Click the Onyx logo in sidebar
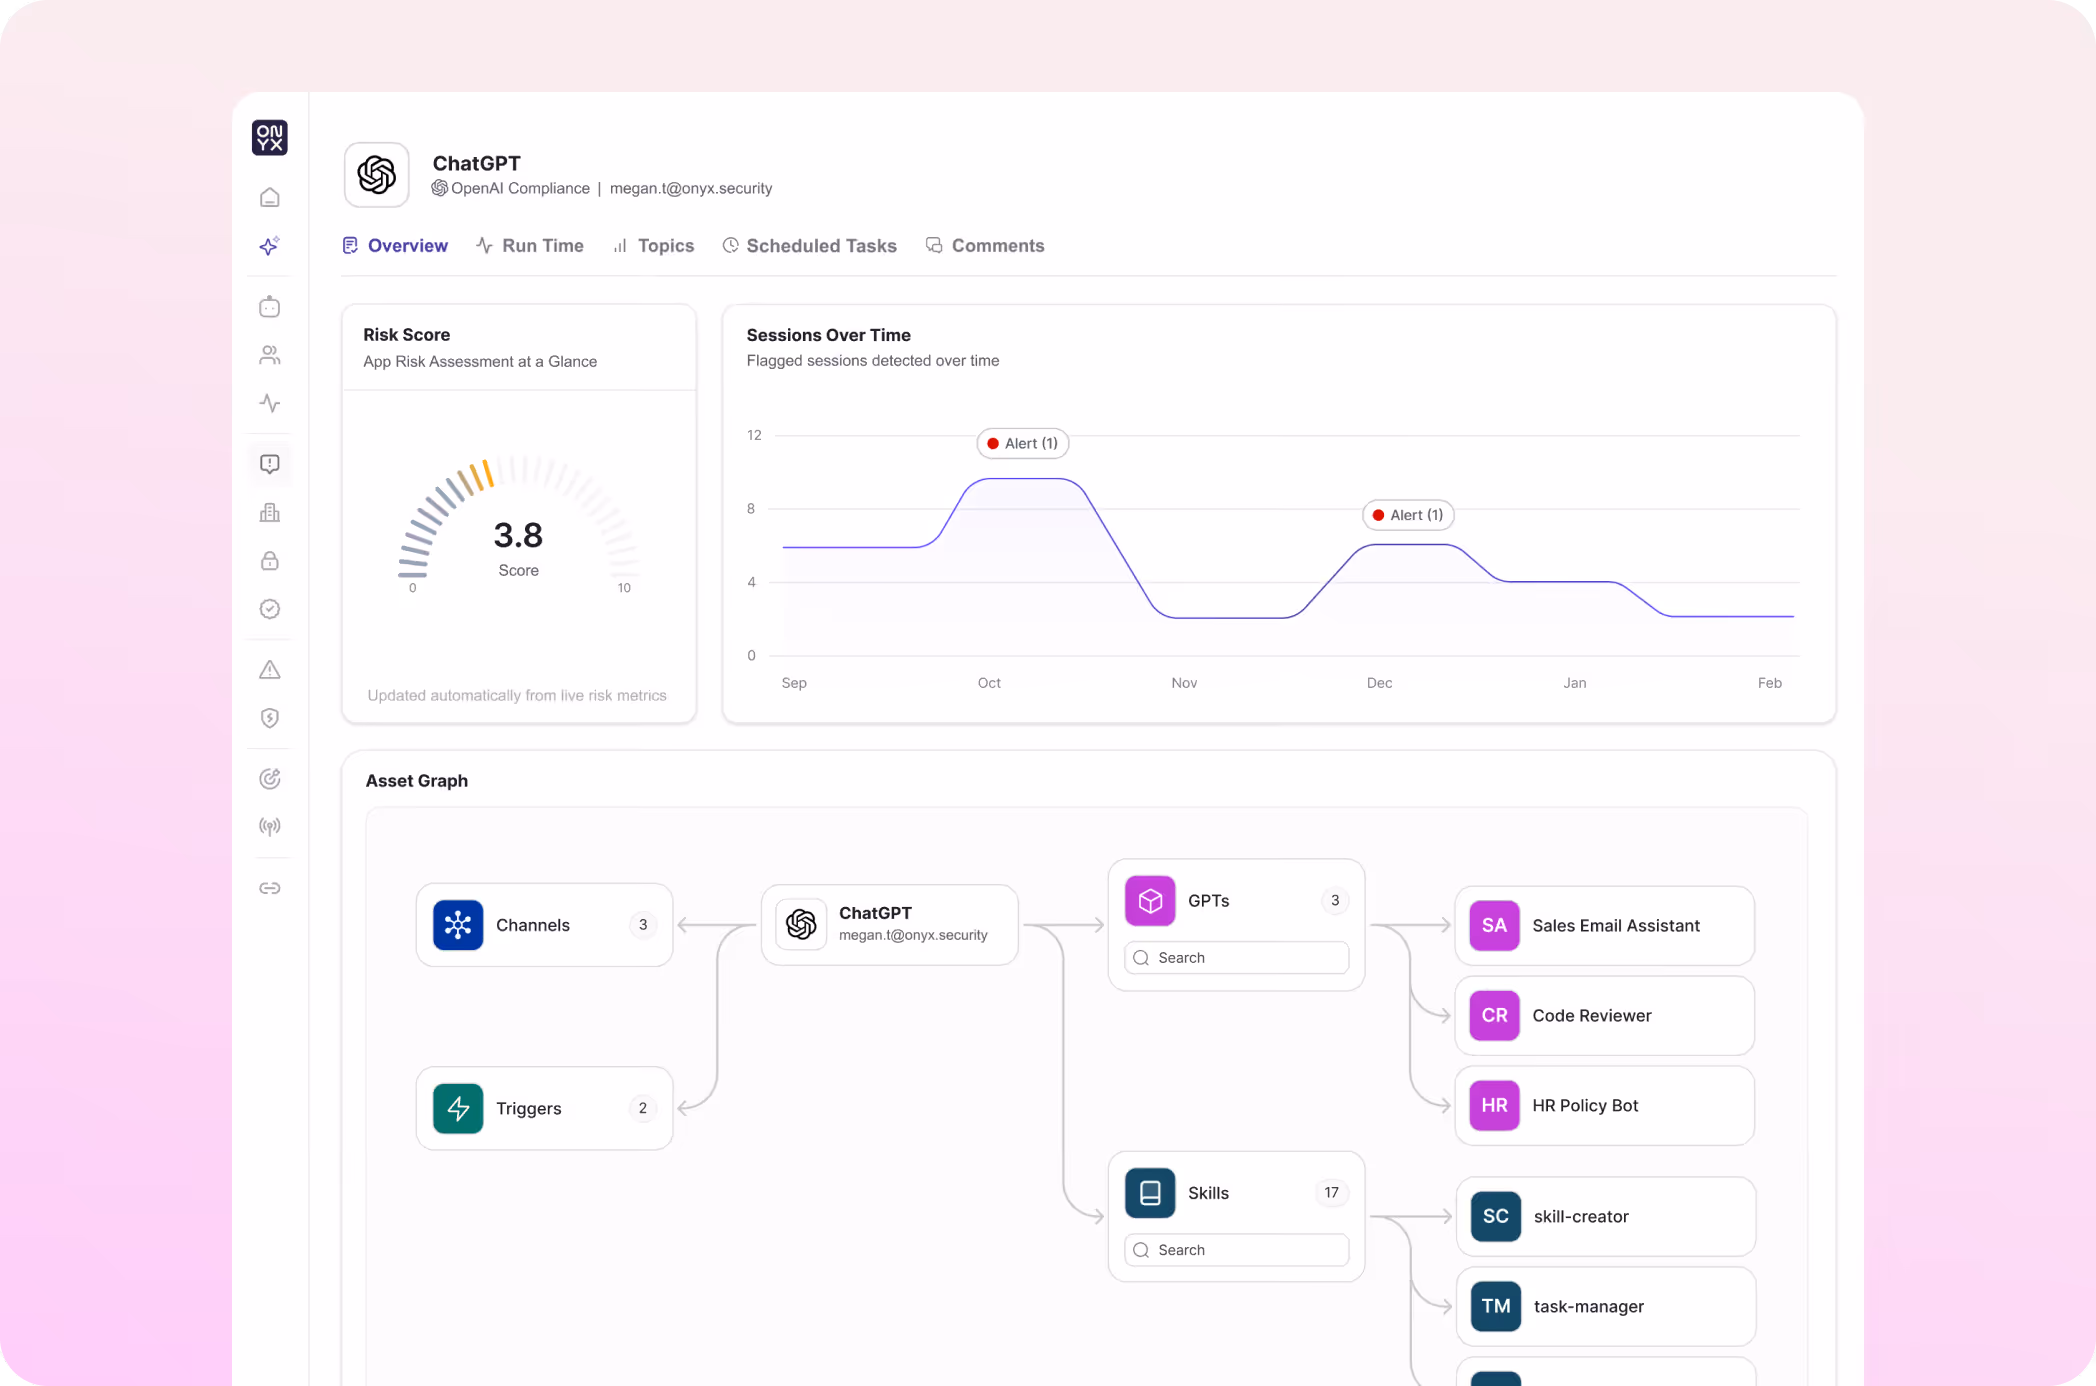The width and height of the screenshot is (2096, 1386). (270, 138)
